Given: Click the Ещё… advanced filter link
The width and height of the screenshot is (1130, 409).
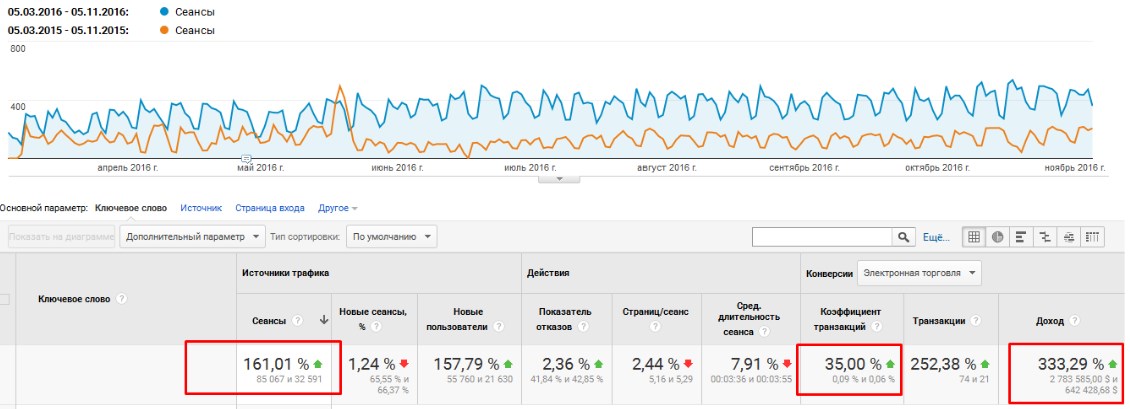Looking at the screenshot, I should click(936, 237).
